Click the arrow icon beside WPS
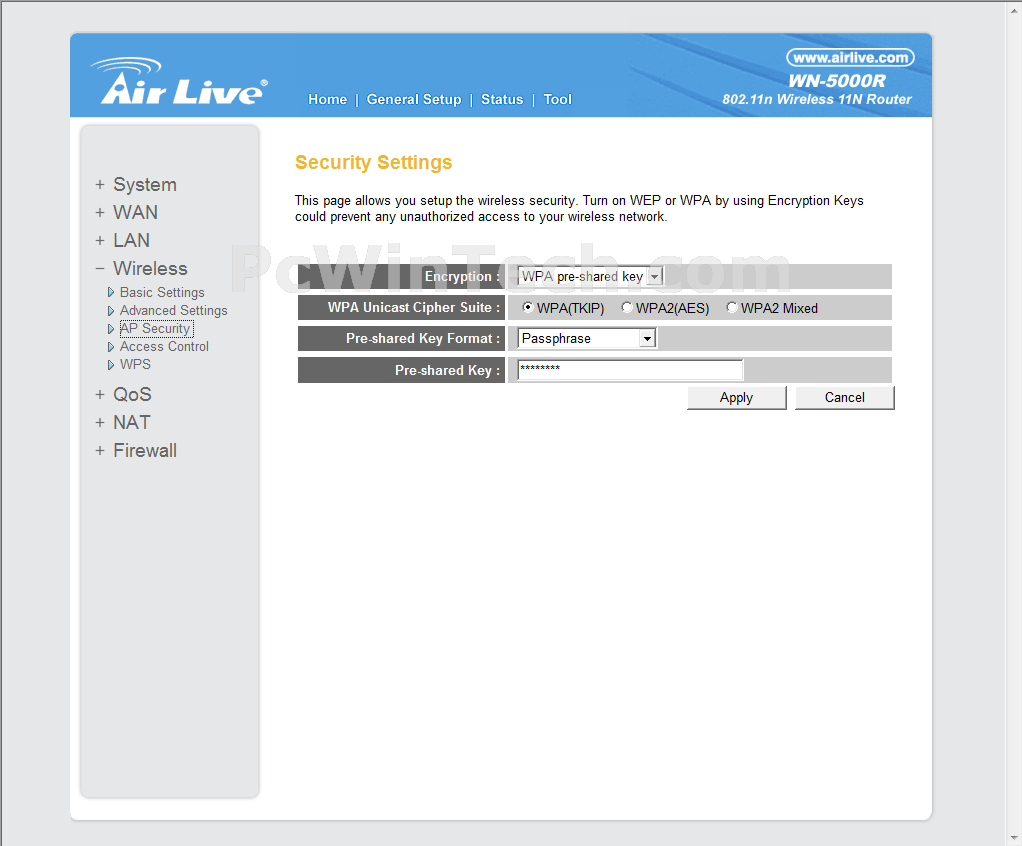 [111, 364]
